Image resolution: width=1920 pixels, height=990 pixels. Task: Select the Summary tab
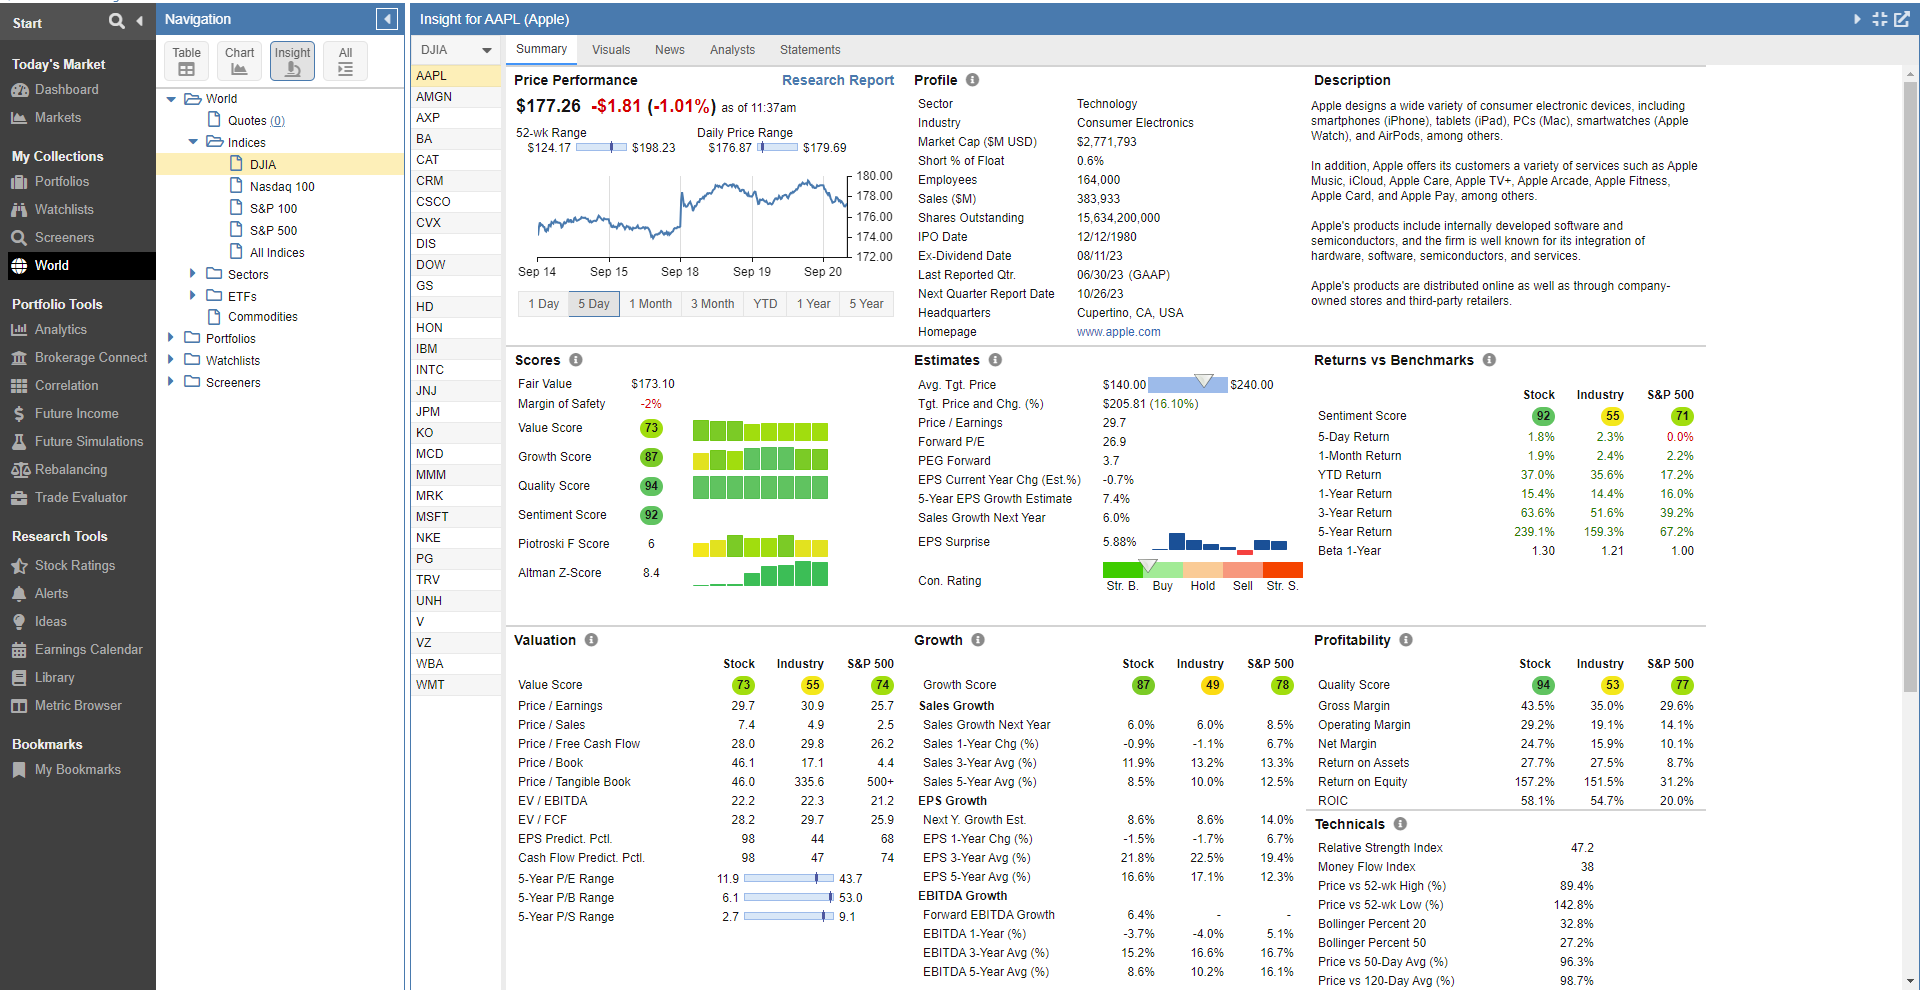541,49
